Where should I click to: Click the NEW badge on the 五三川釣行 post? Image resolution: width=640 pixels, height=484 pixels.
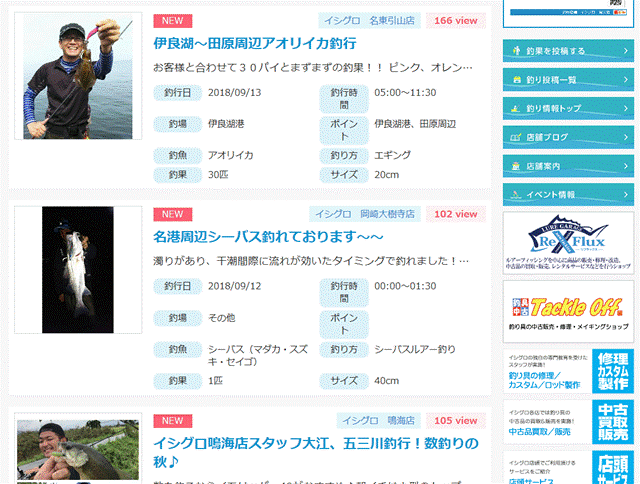click(173, 421)
